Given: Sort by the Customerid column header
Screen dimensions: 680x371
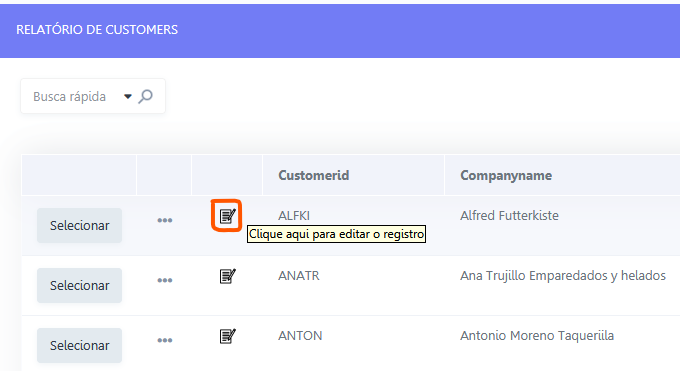Looking at the screenshot, I should pyautogui.click(x=314, y=175).
